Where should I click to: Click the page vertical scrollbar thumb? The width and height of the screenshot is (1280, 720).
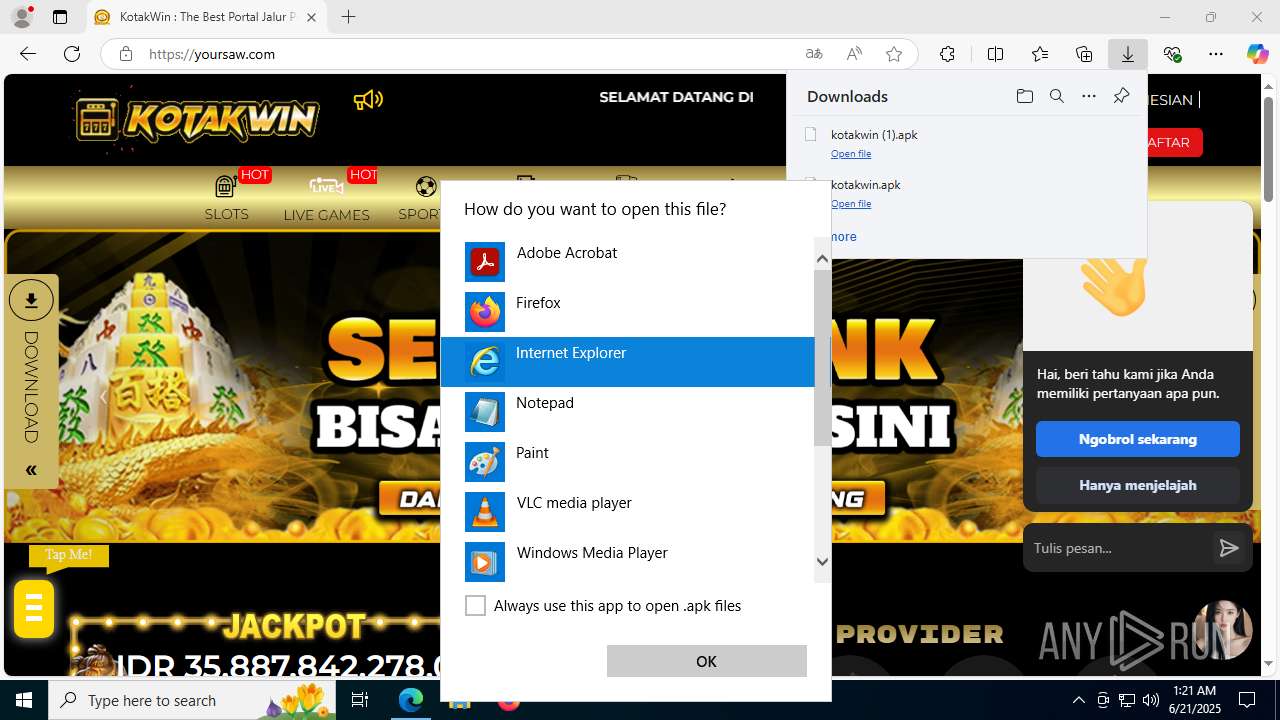pyautogui.click(x=1270, y=148)
